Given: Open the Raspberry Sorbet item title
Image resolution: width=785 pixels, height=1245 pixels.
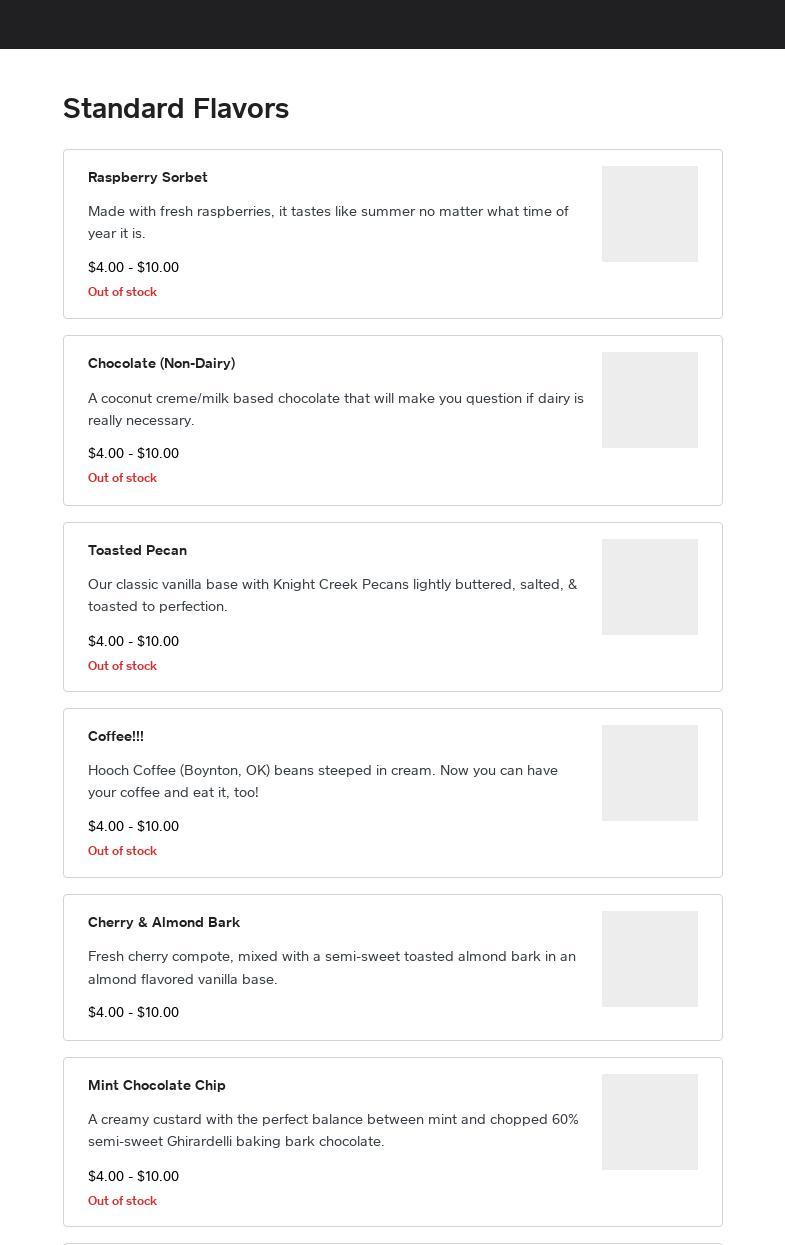Looking at the screenshot, I should point(148,177).
